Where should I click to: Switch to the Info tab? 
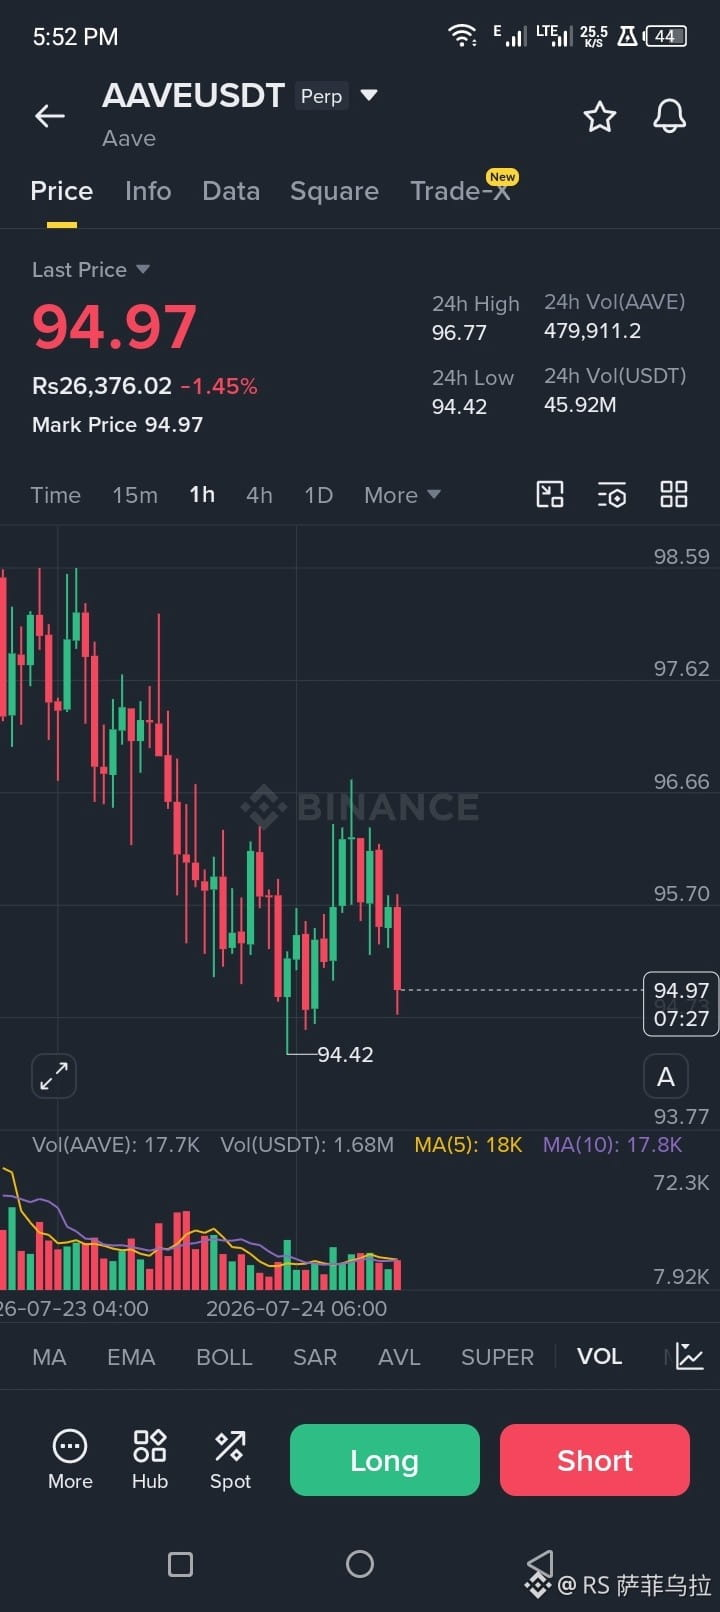(x=148, y=191)
